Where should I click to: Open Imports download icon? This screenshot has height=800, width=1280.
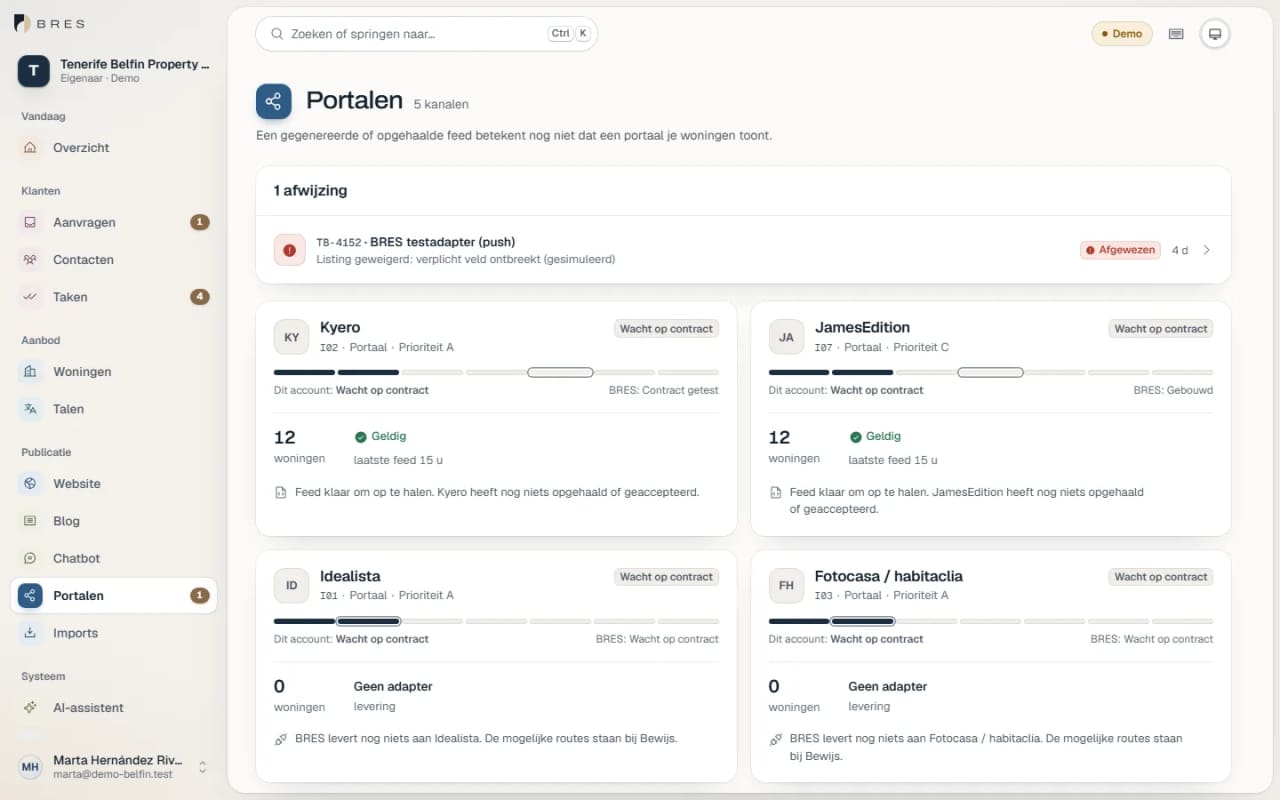click(30, 633)
